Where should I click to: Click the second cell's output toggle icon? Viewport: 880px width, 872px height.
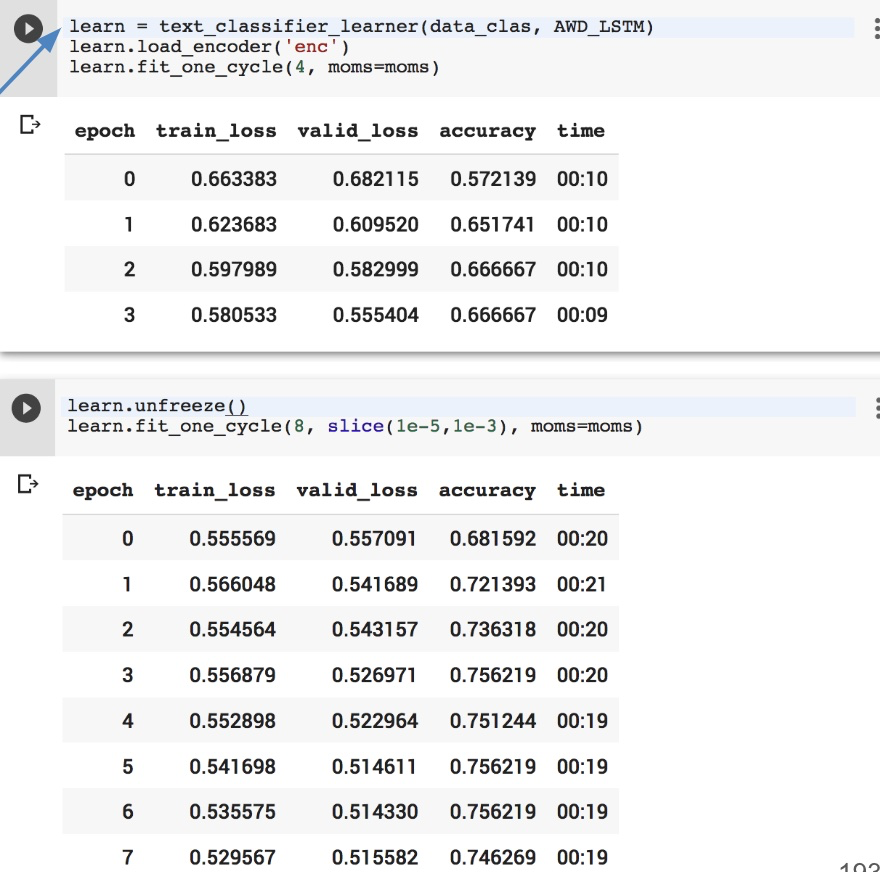coord(29,485)
